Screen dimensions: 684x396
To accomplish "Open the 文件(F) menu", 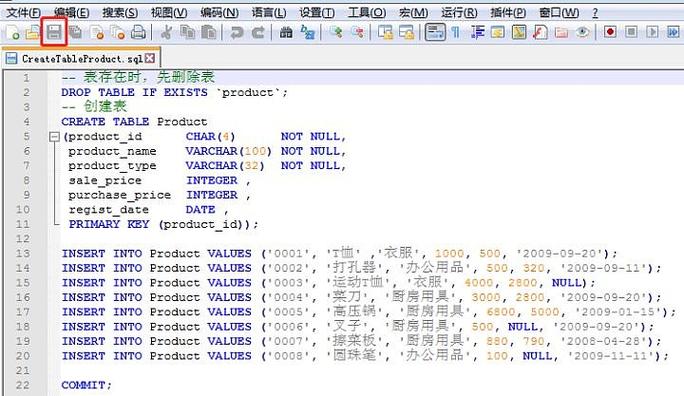I will tap(24, 13).
